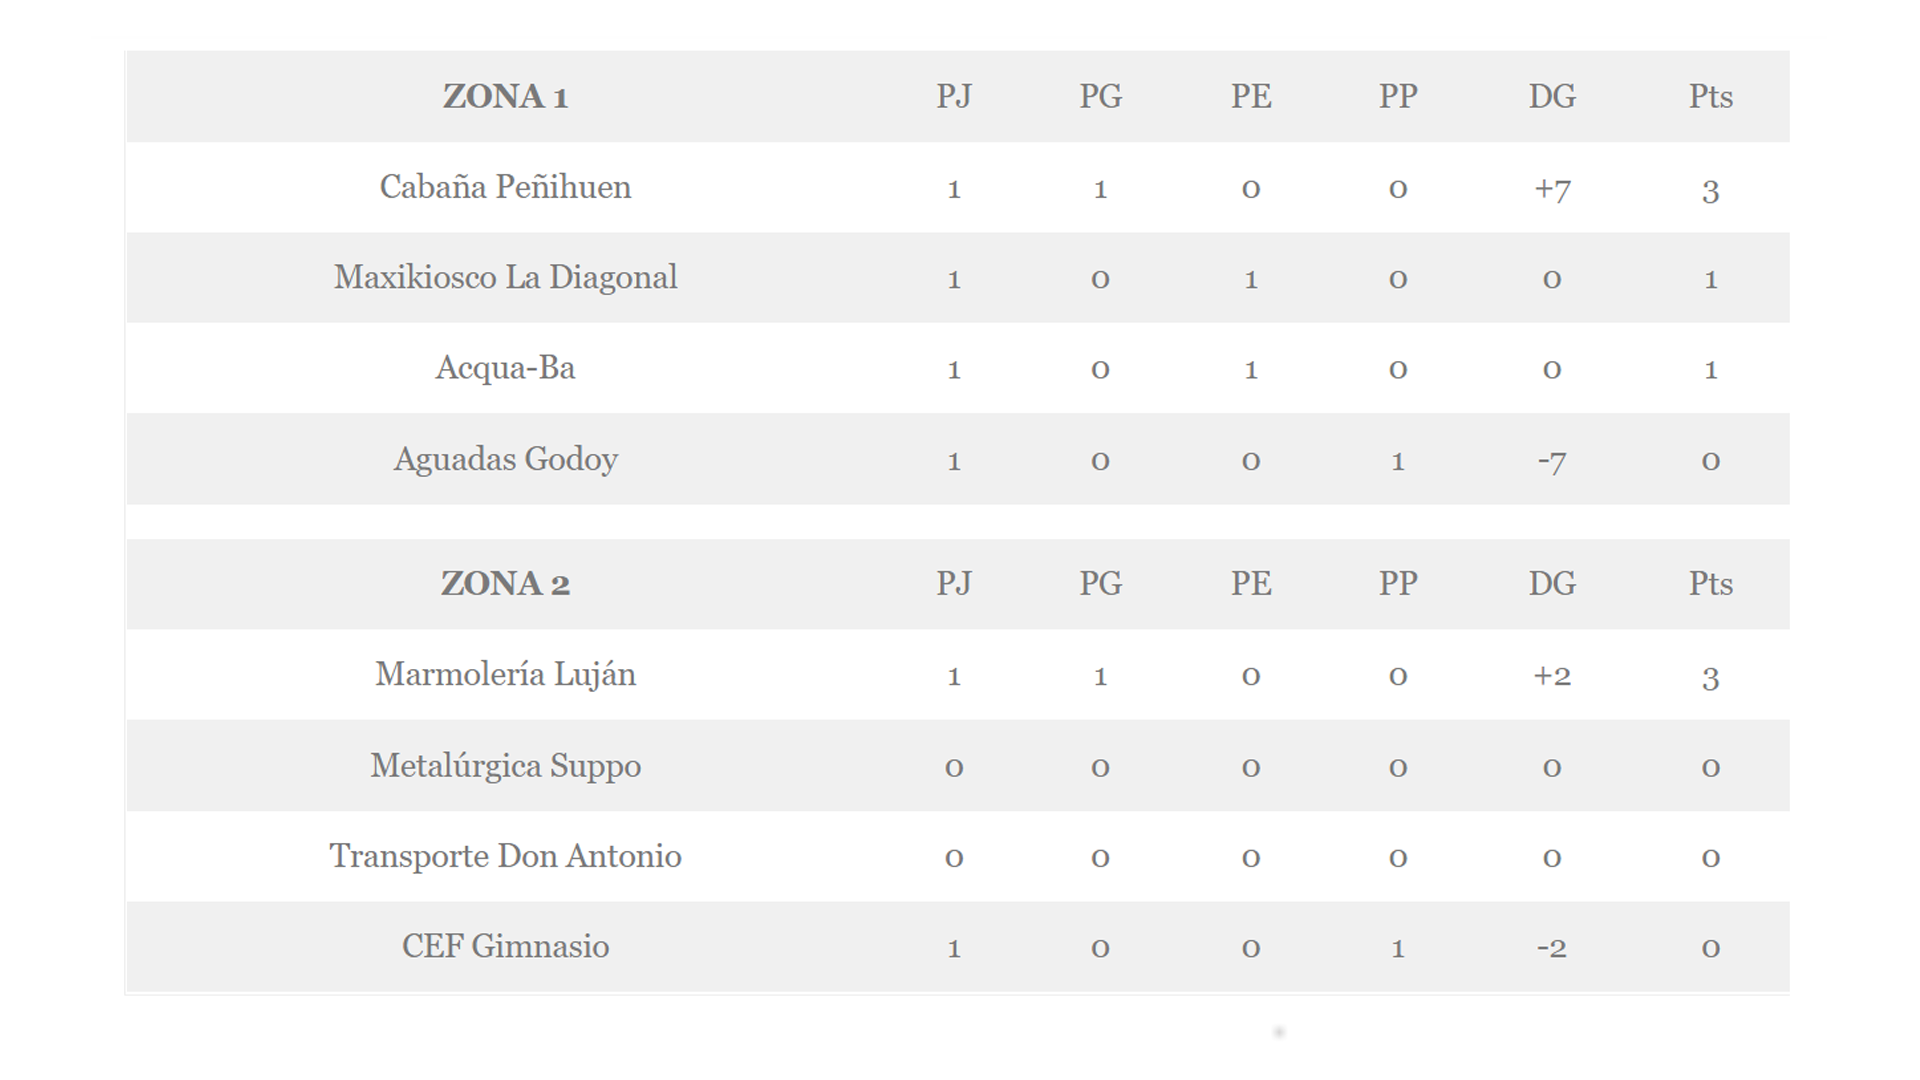Click the Marmolería Luján team name

tap(505, 674)
